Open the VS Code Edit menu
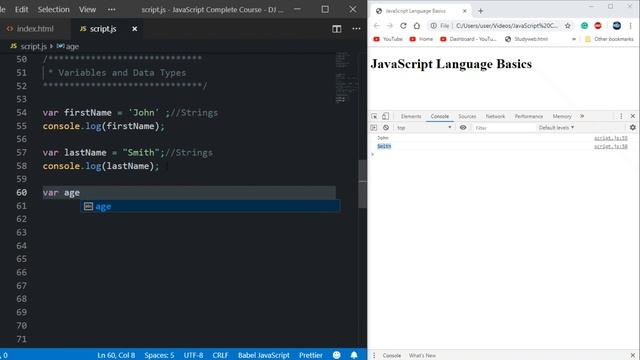Viewport: 640px width, 360px height. click(21, 9)
